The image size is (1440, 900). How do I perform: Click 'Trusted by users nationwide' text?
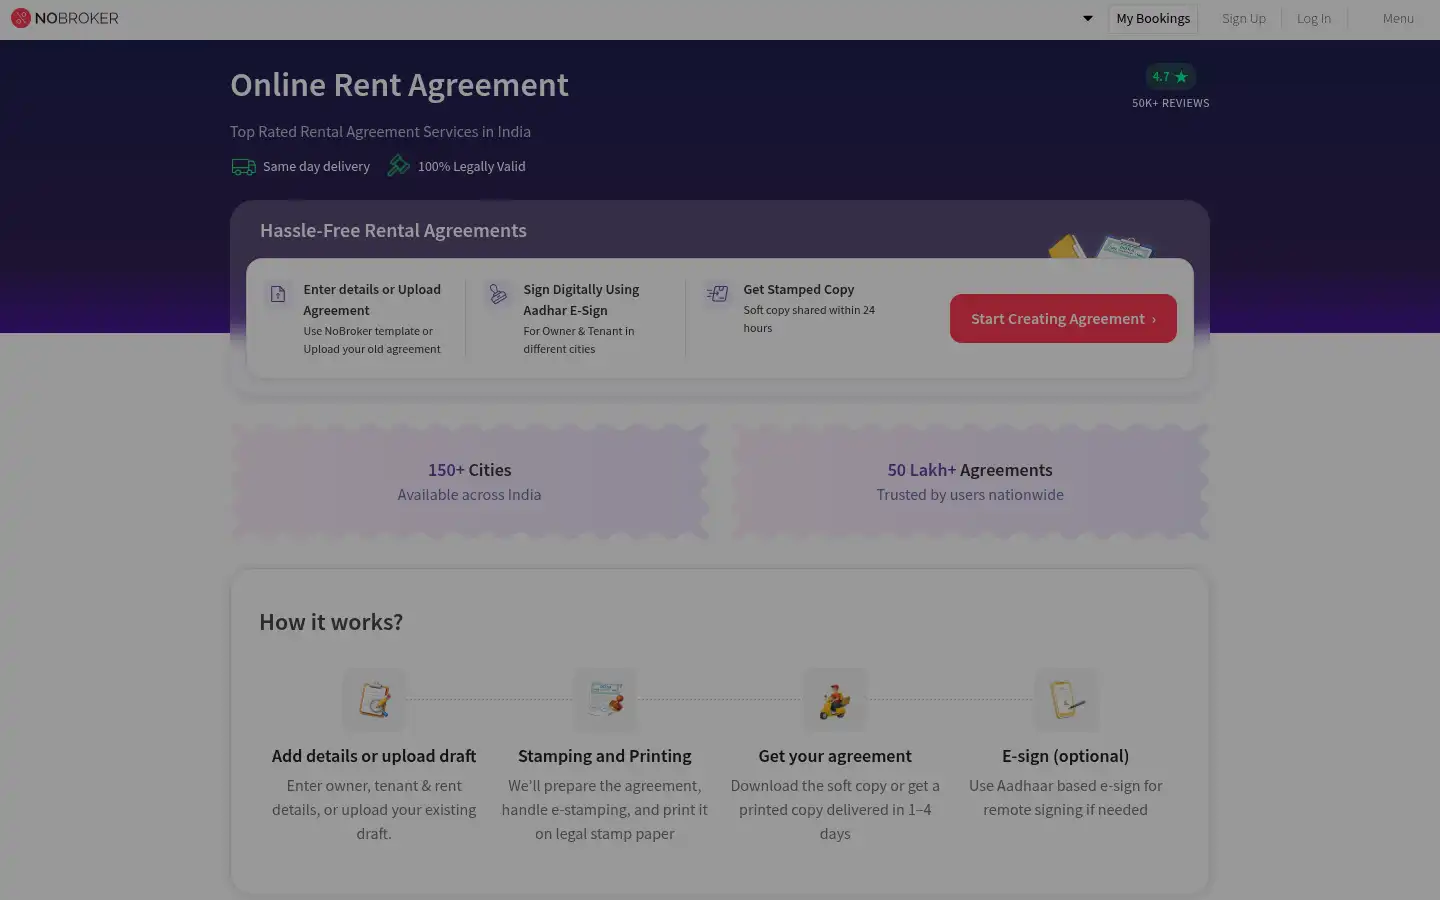(x=970, y=495)
